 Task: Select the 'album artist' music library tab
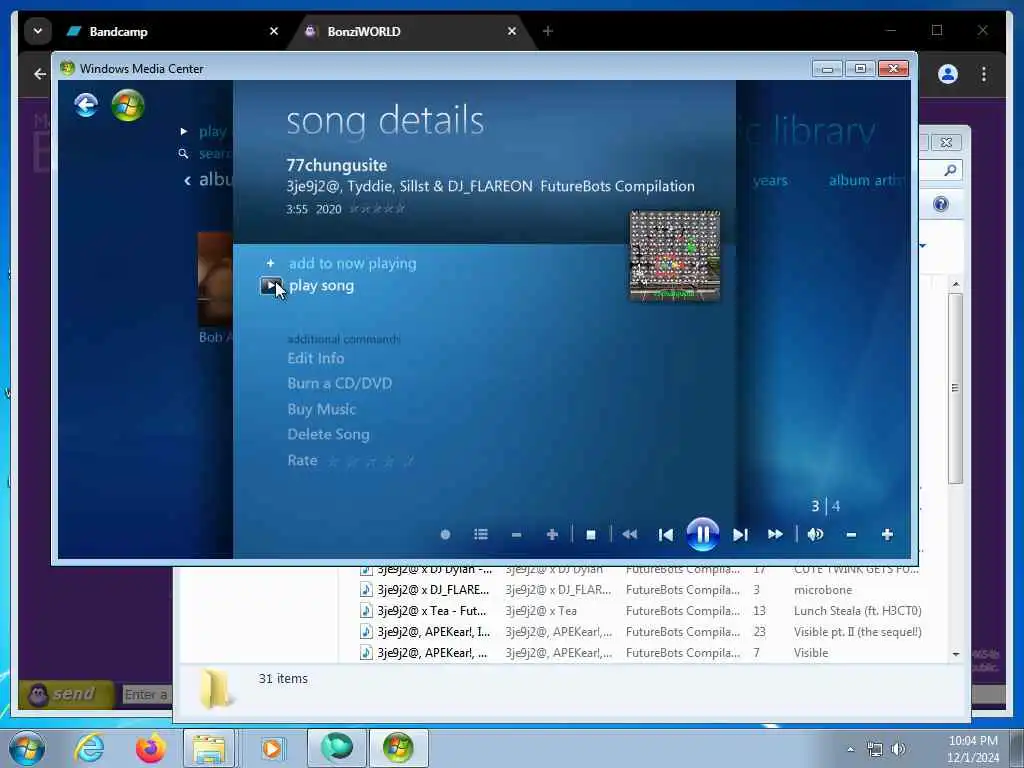coord(868,180)
